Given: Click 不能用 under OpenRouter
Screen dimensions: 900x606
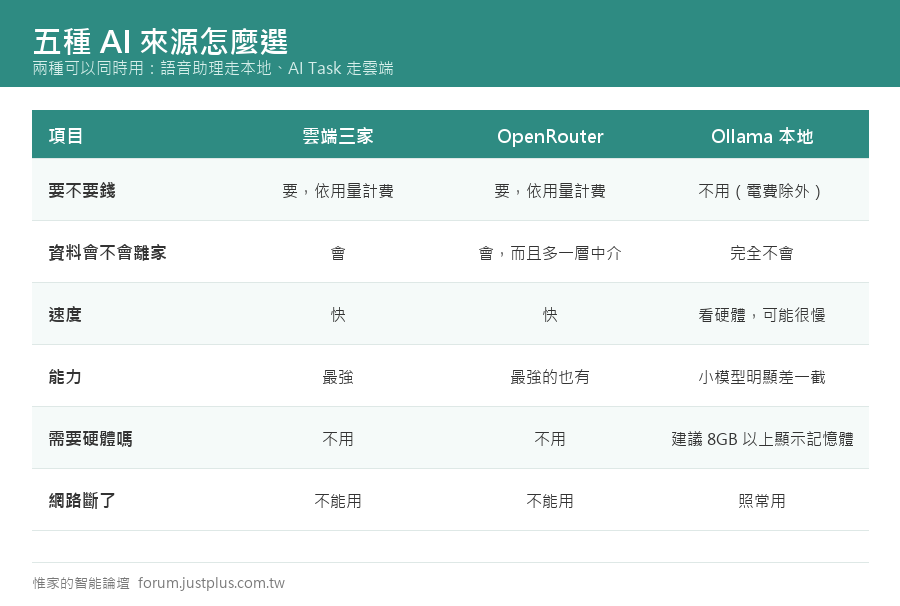Looking at the screenshot, I should [550, 500].
